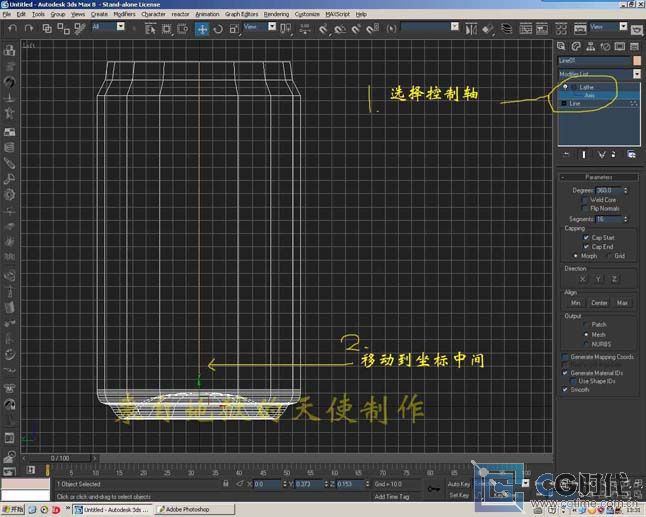Click Make Unique icon under stack
646x517 pixels.
tap(602, 154)
